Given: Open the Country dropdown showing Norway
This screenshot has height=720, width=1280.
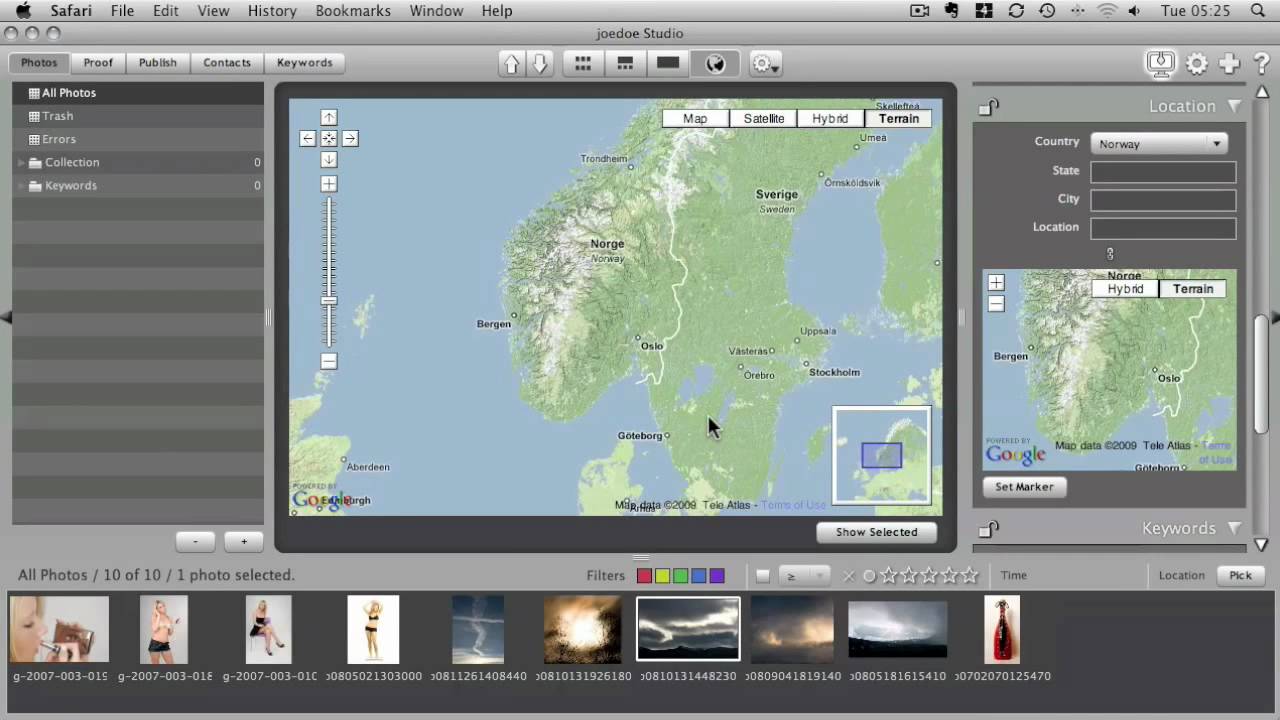Looking at the screenshot, I should tap(1160, 144).
